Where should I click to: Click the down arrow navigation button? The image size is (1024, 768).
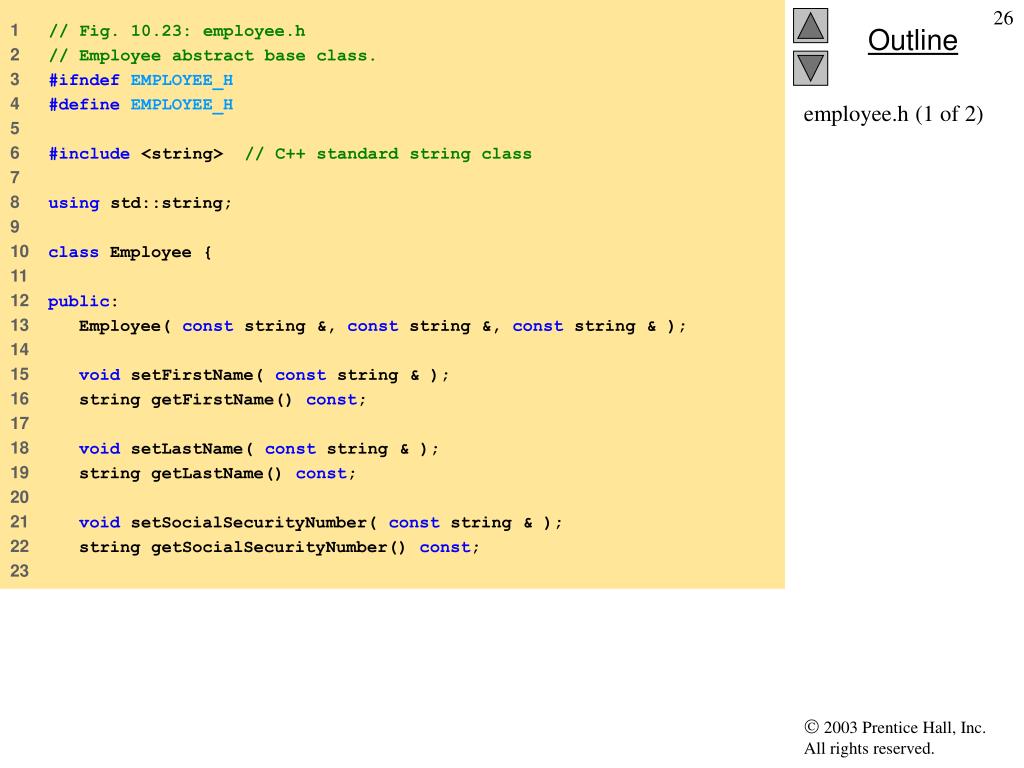point(810,69)
